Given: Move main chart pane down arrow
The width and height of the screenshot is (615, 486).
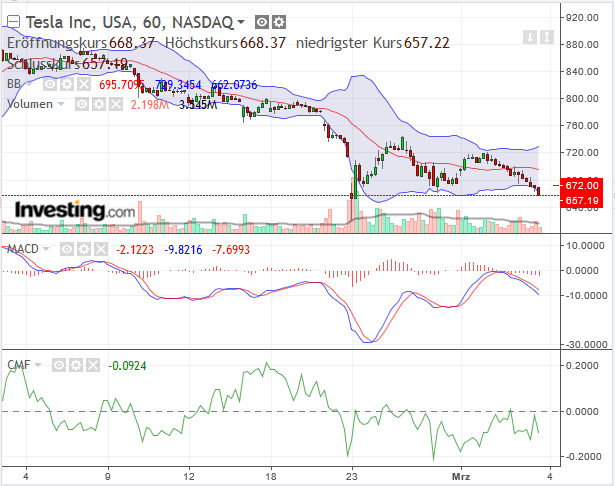Looking at the screenshot, I should pos(530,37).
